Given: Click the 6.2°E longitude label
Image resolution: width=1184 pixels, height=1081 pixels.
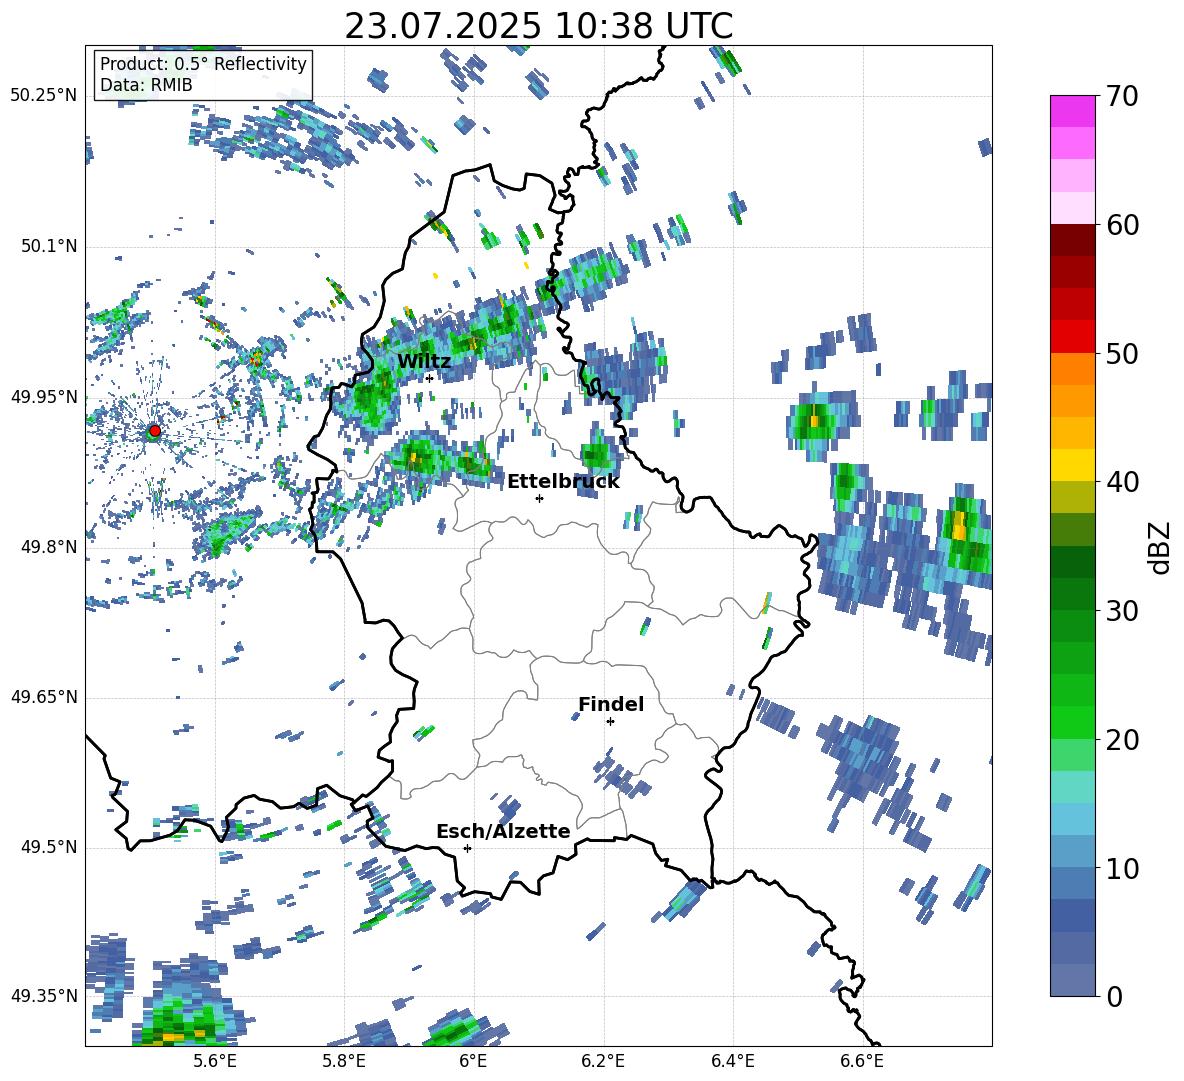Looking at the screenshot, I should (x=603, y=1062).
